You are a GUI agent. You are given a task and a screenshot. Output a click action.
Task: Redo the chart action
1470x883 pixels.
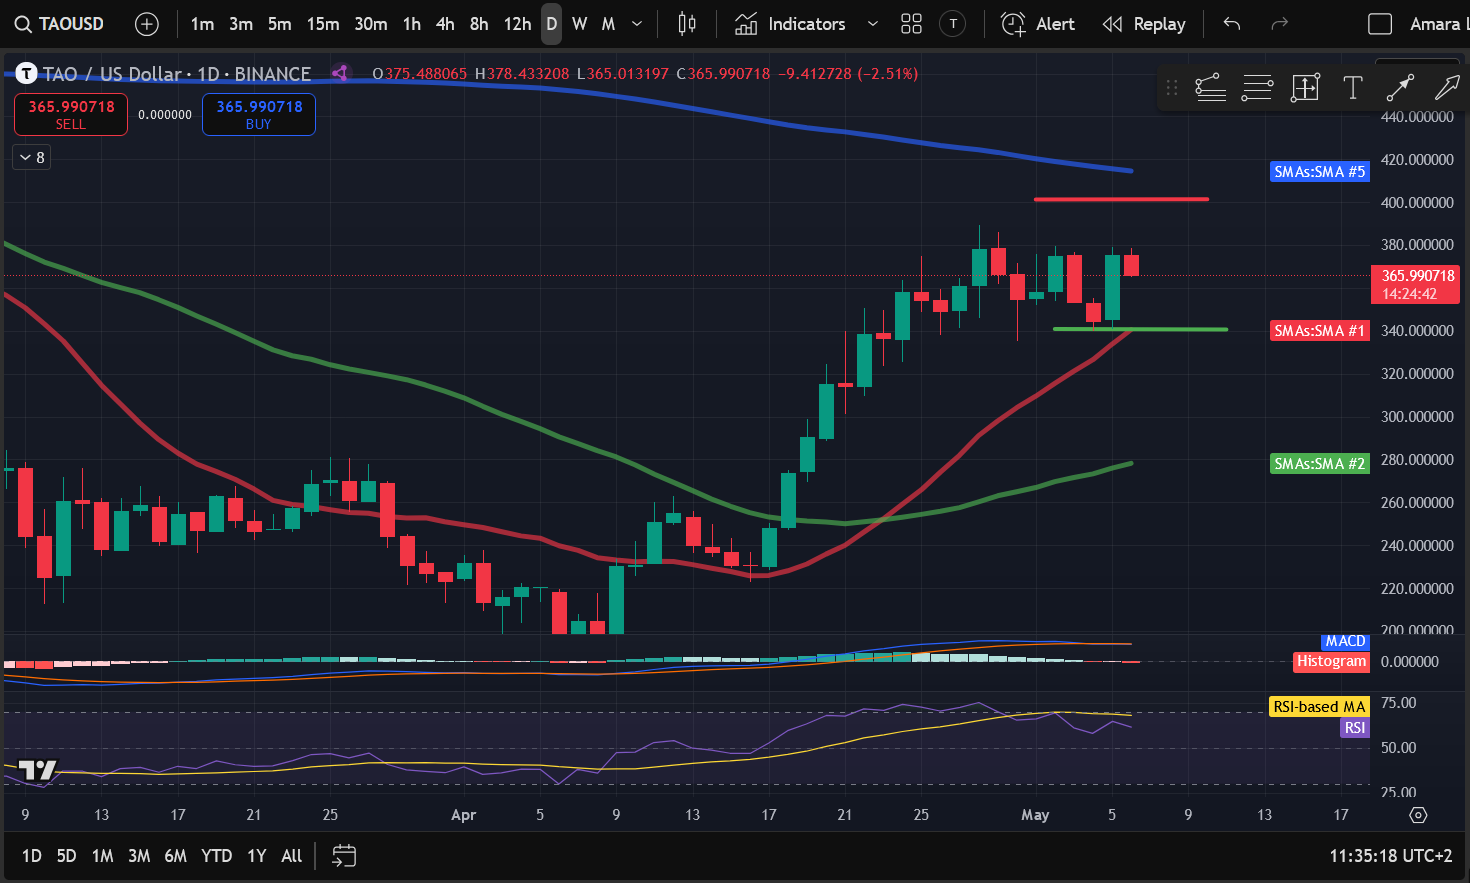coord(1279,24)
